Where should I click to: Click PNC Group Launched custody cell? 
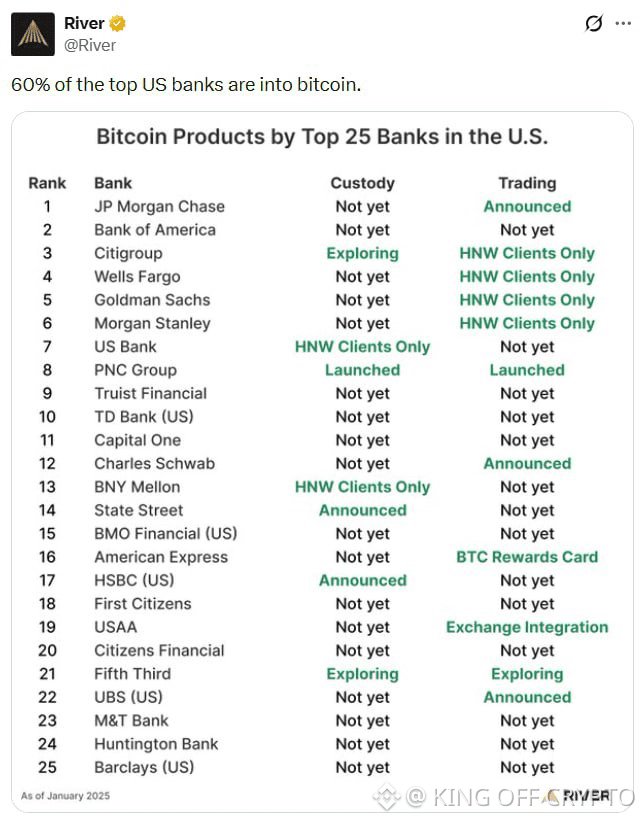[x=362, y=370]
